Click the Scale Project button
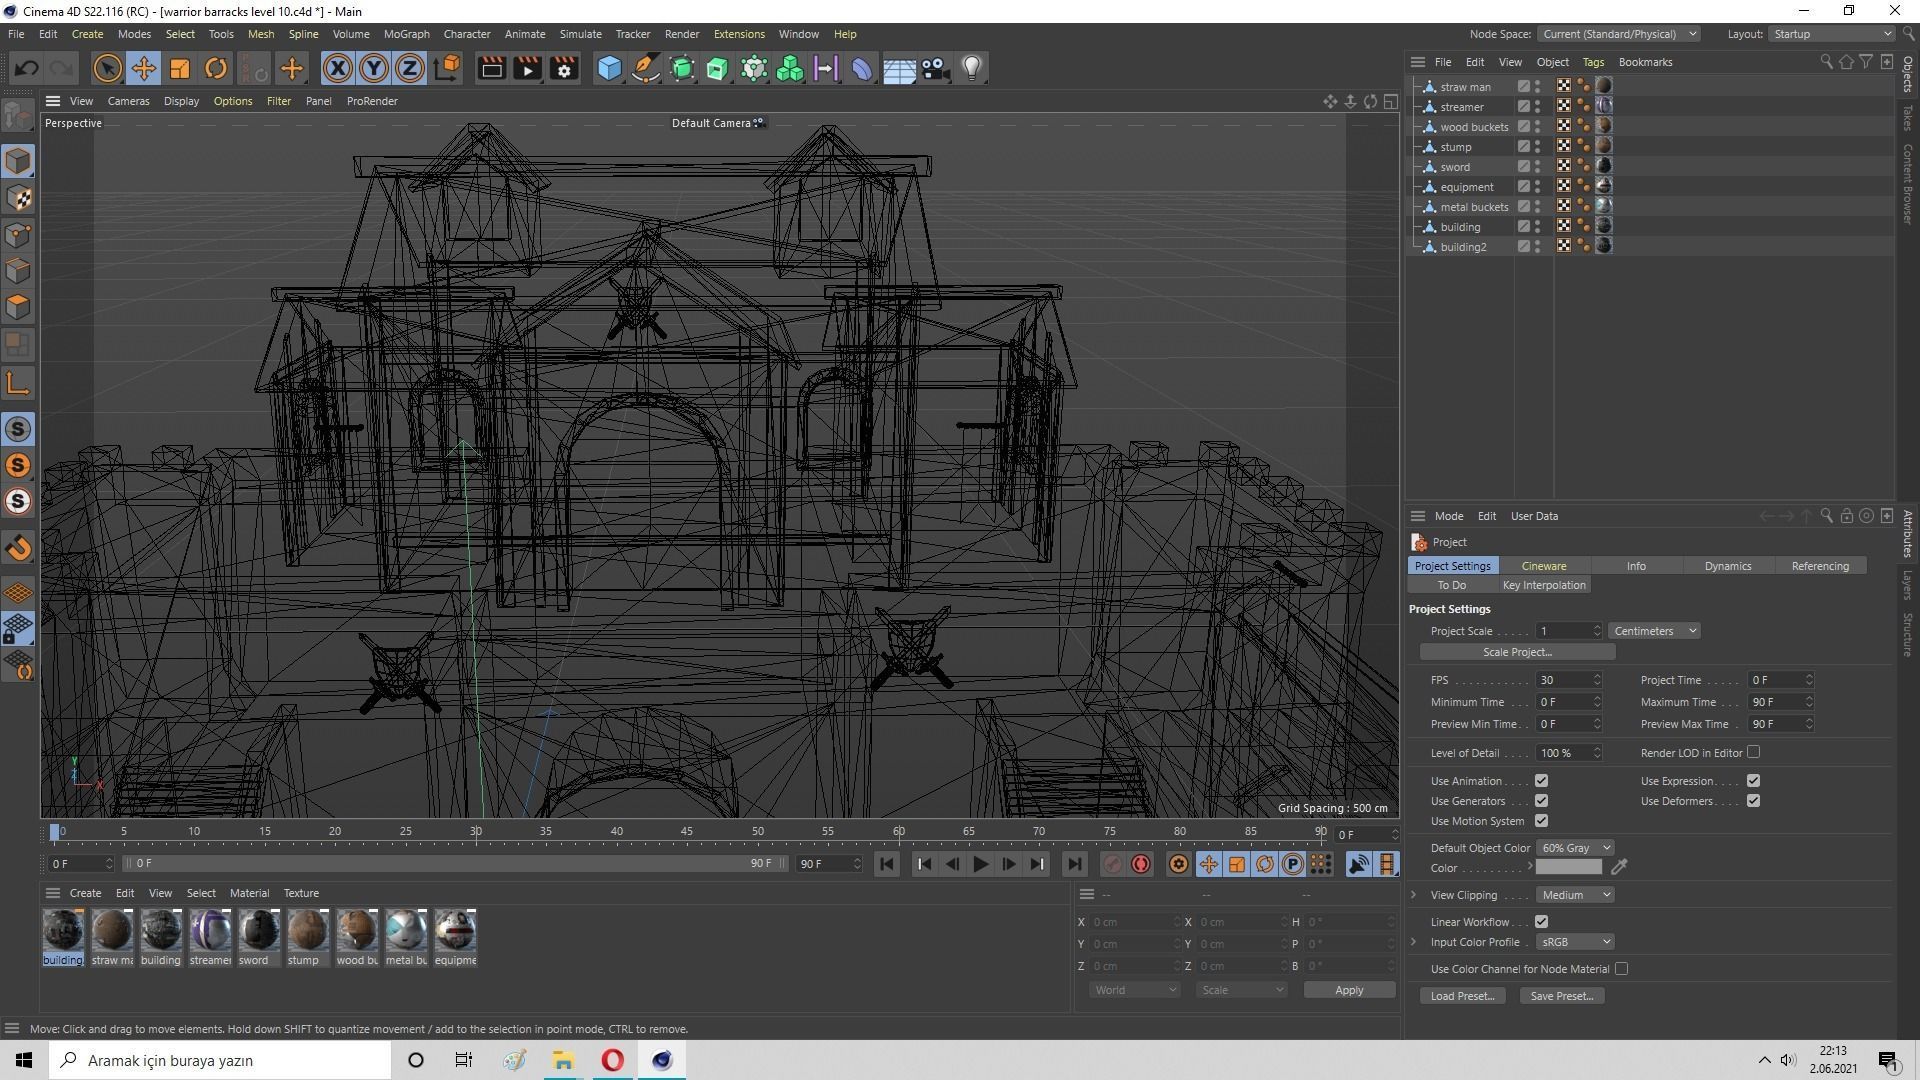Screen dimensions: 1920x1080 pos(1517,652)
